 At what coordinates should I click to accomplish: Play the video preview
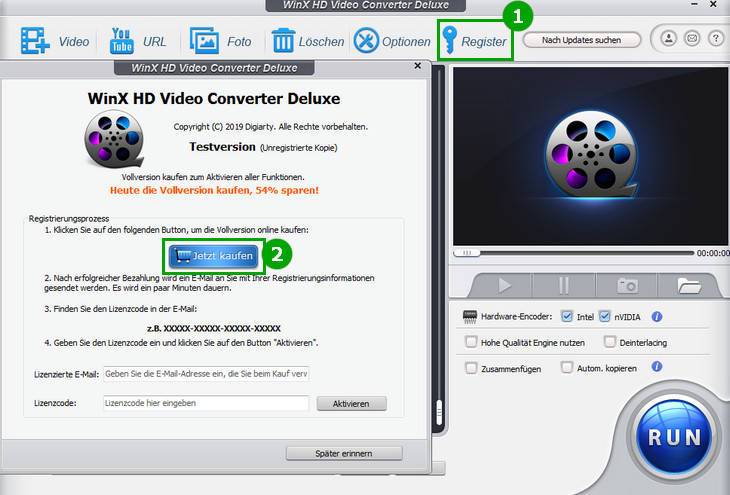[x=504, y=285]
